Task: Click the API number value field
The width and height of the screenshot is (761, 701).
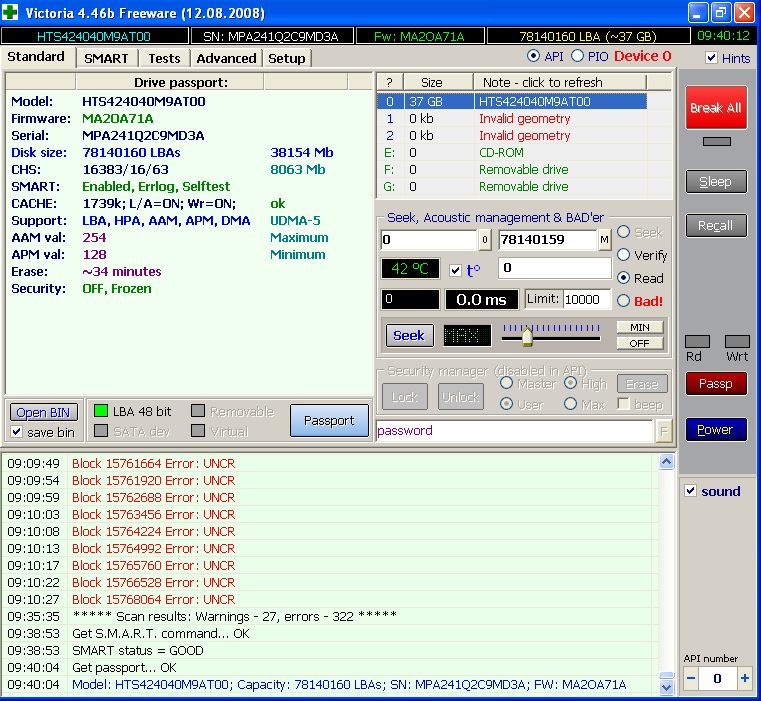Action: point(717,678)
